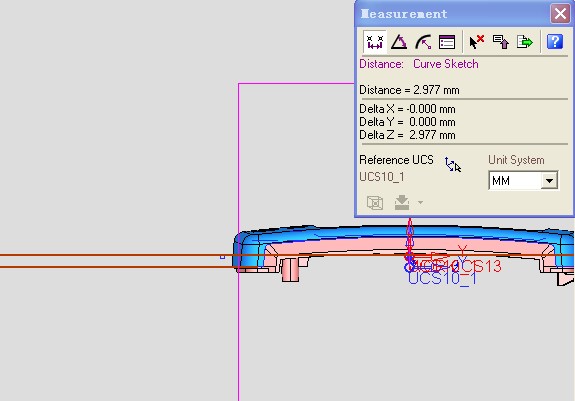Clear selection with the cursor red X icon
Viewport: 575px width, 401px height.
pos(477,42)
